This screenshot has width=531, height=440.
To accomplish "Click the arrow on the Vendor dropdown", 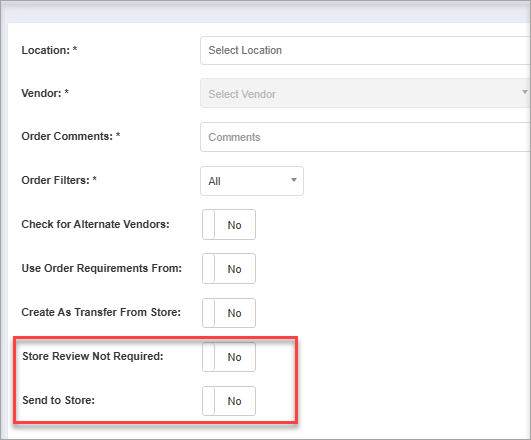I will coord(525,92).
